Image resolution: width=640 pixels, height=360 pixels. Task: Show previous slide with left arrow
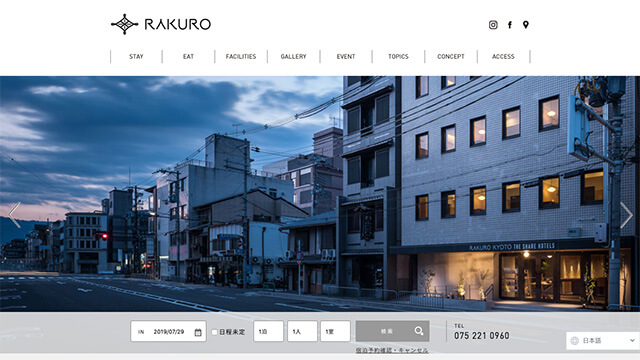coord(14,215)
